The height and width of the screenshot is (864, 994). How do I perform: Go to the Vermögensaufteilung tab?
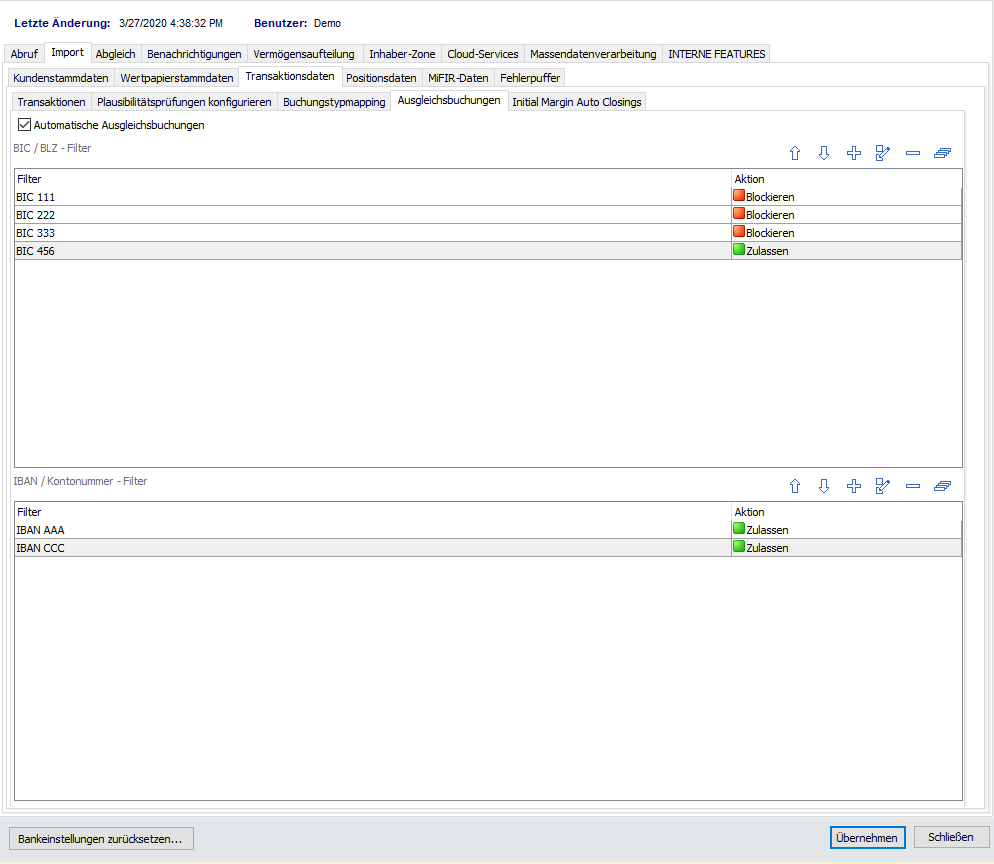(x=304, y=54)
